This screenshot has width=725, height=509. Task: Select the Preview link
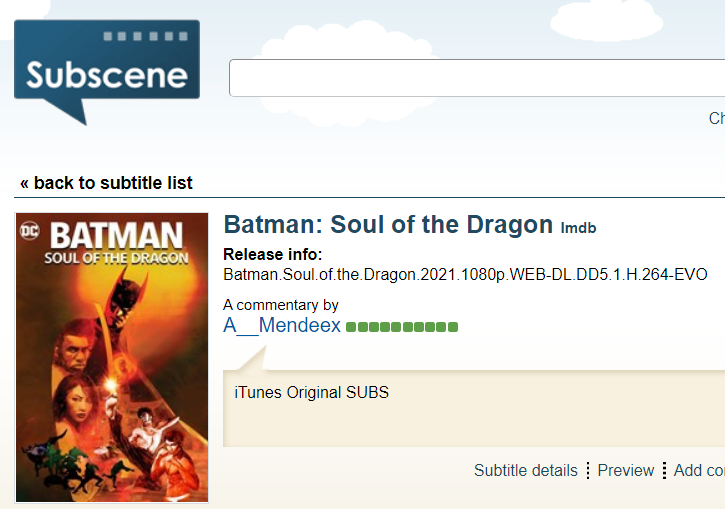[x=626, y=470]
